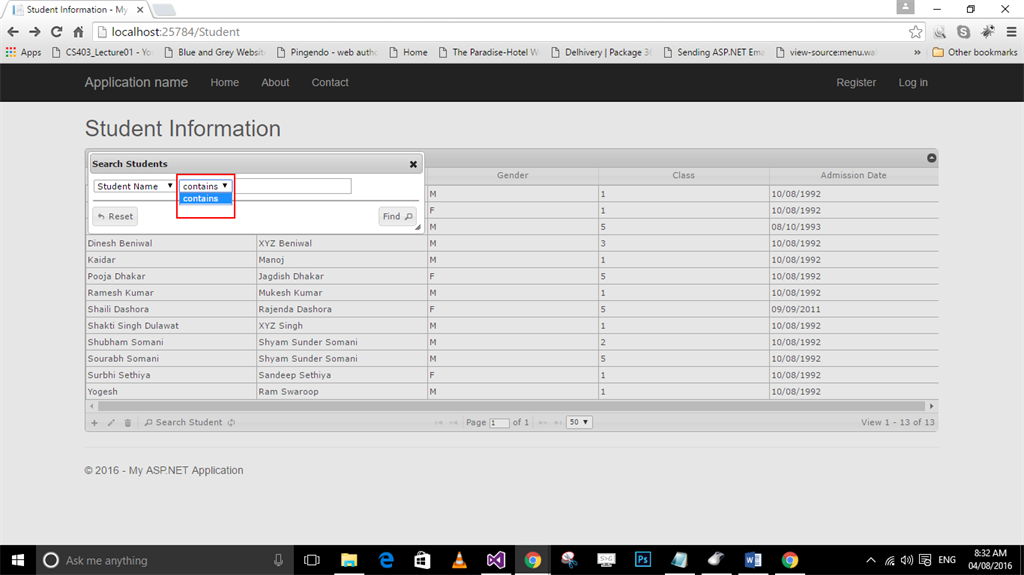Click the Rajenda Dashora father name cell
Image resolution: width=1024 pixels, height=575 pixels.
[342, 309]
